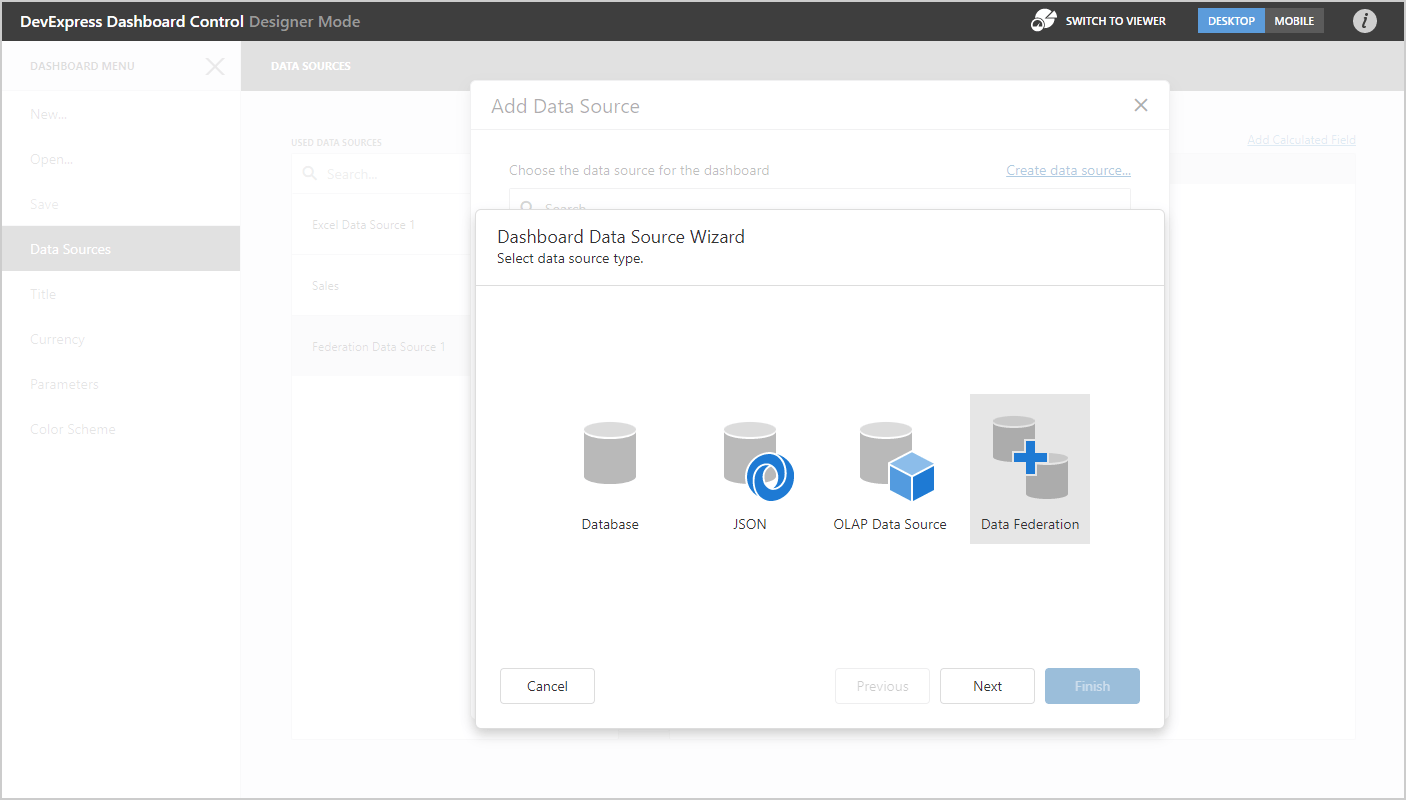Click the magnifier icon in Used Data Sources search
This screenshot has width=1406, height=800.
pos(308,173)
